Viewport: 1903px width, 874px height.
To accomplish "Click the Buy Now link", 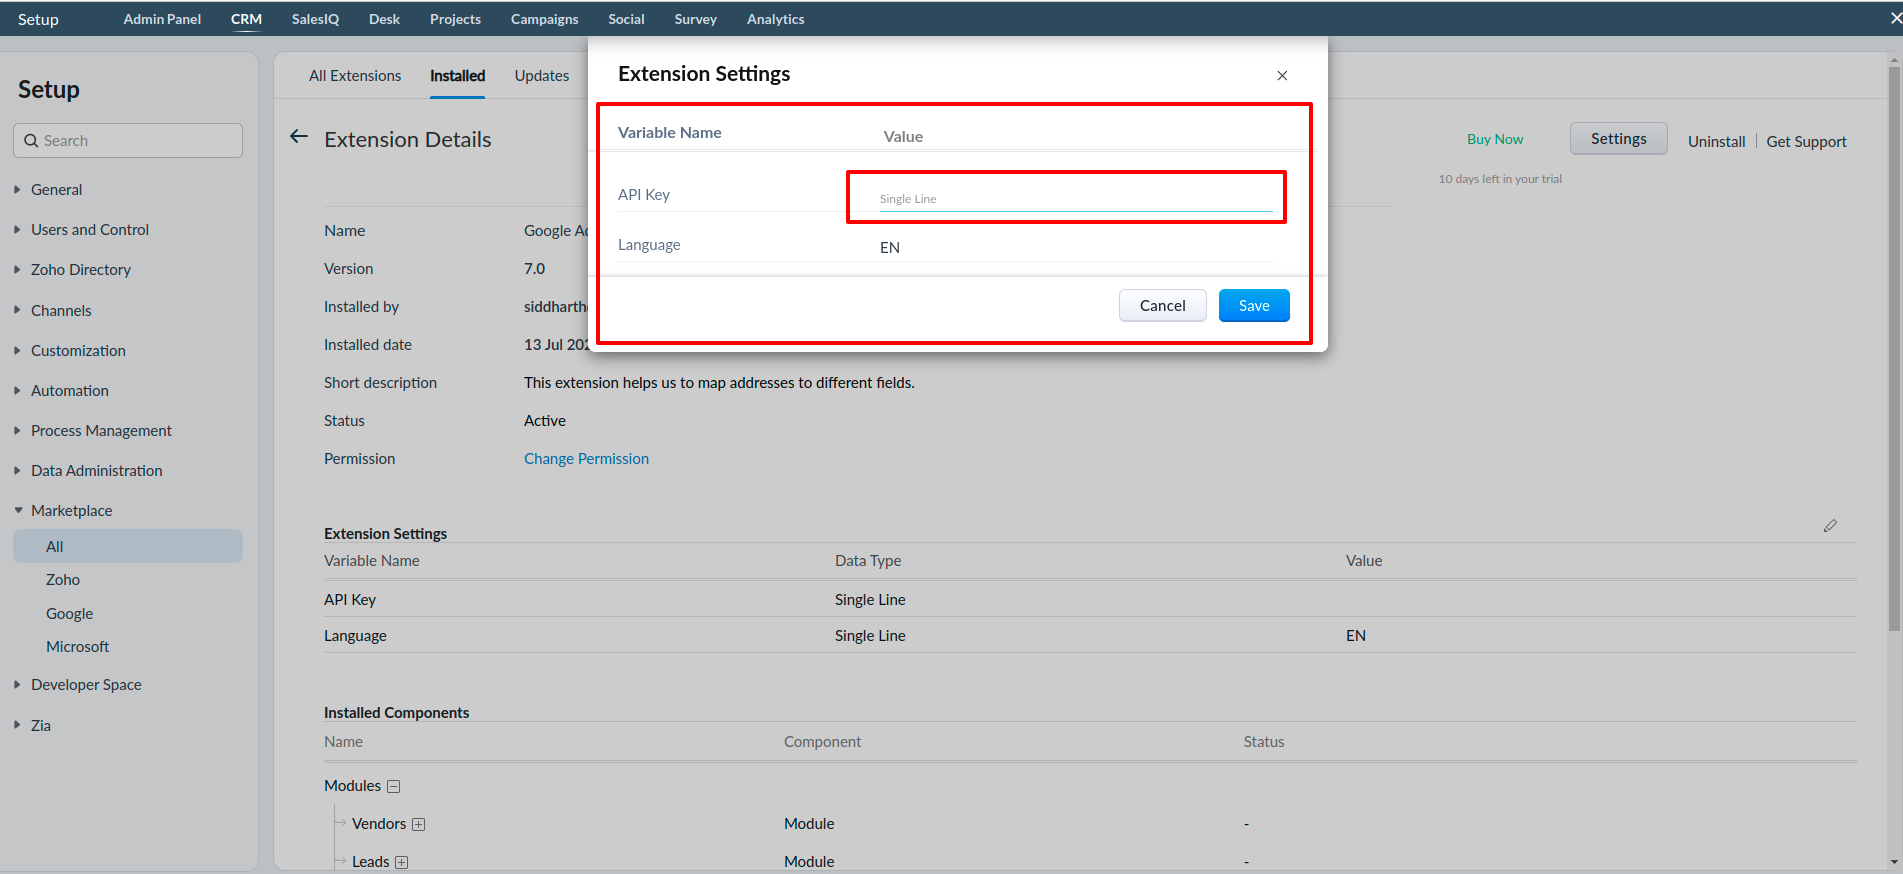I will (1495, 139).
